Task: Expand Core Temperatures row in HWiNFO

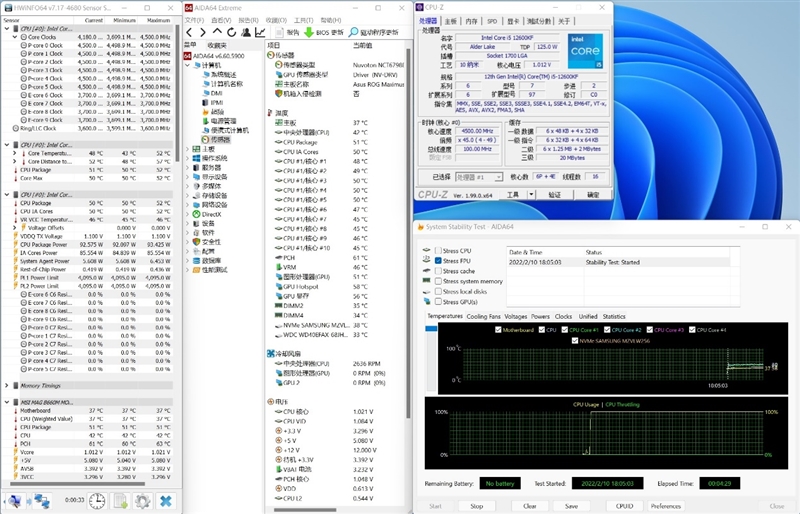Action: (15, 153)
